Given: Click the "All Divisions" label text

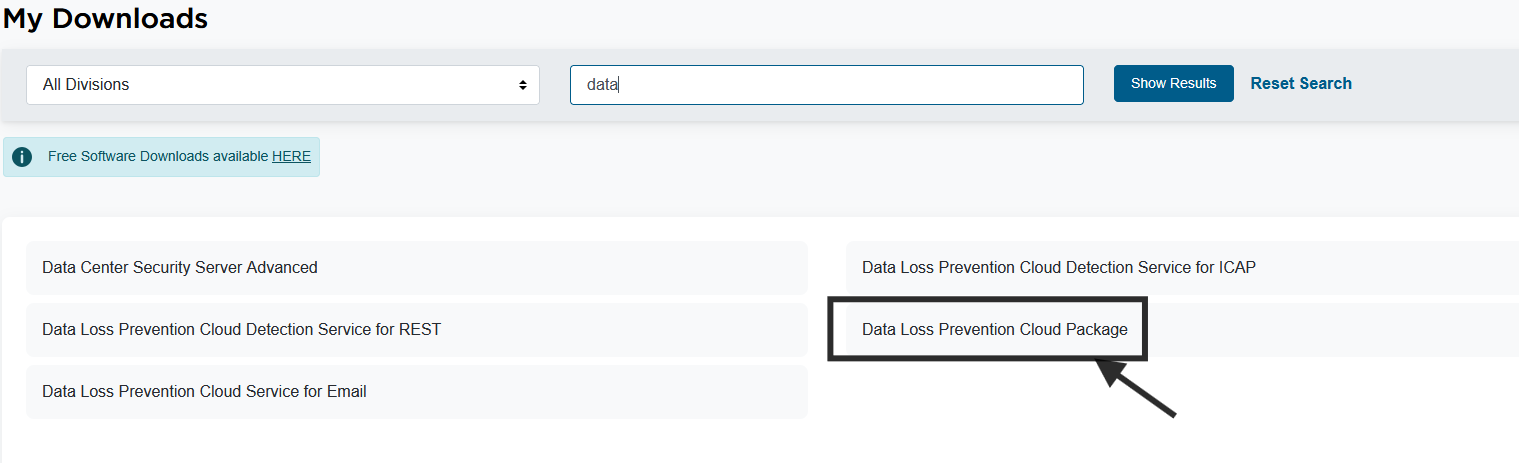Looking at the screenshot, I should pos(86,85).
